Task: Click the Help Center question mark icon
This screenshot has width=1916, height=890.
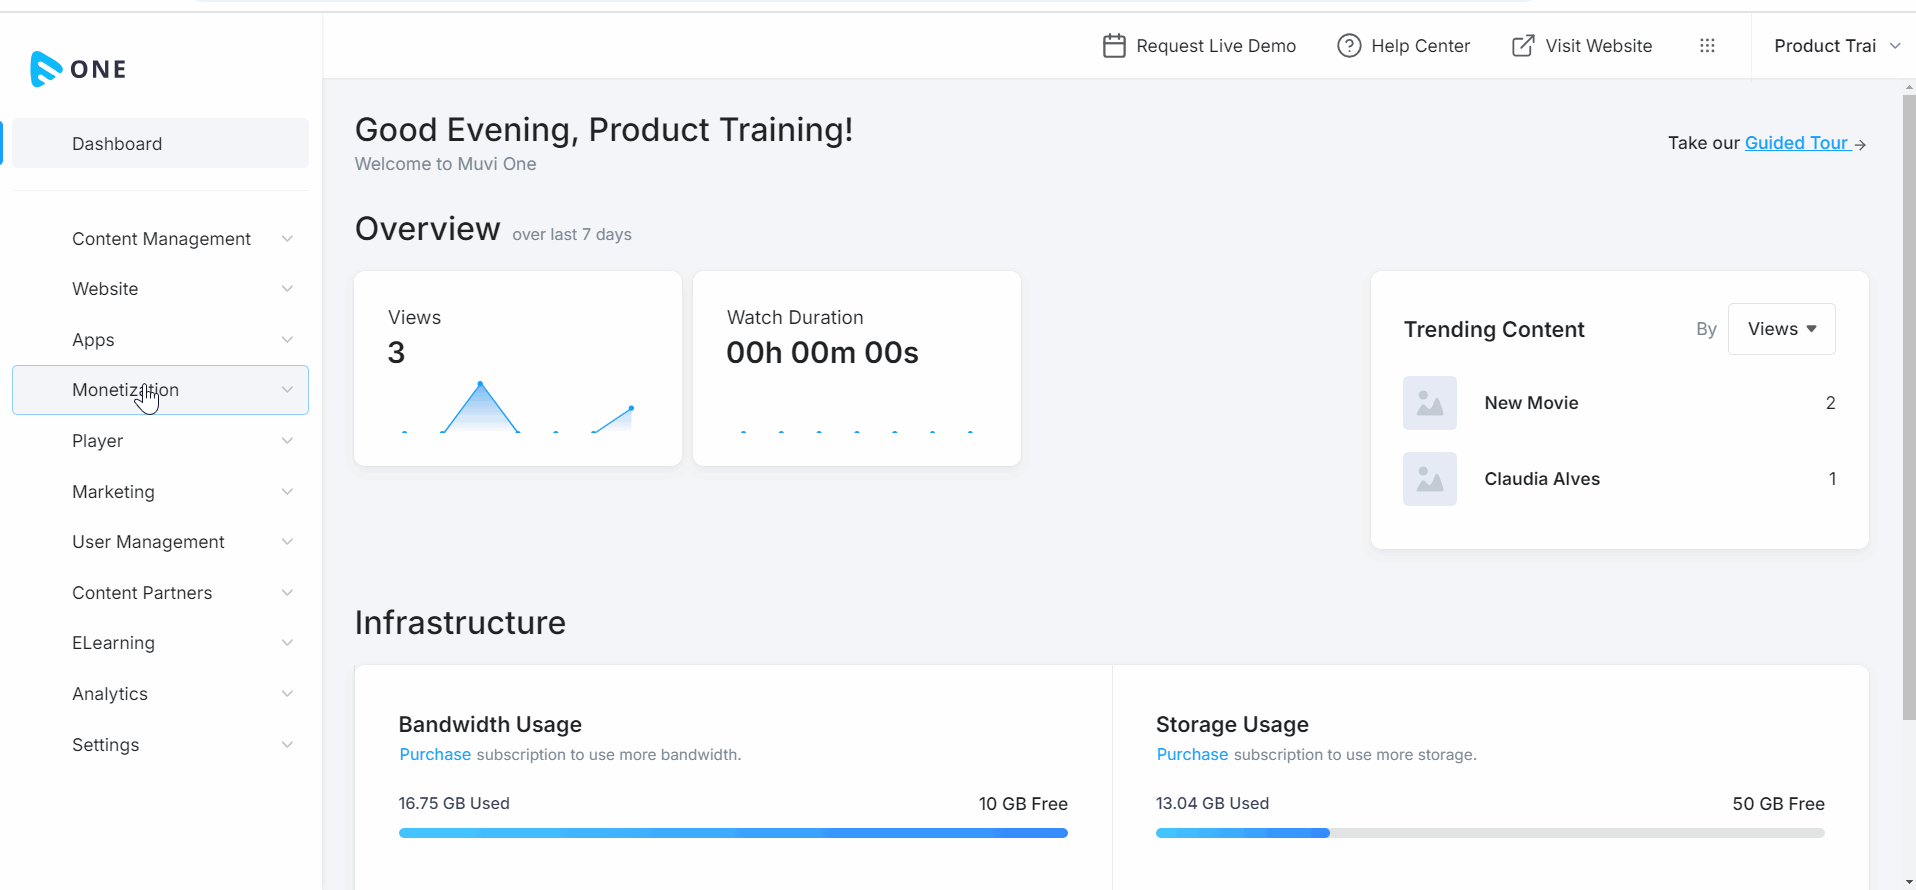Action: pos(1348,46)
